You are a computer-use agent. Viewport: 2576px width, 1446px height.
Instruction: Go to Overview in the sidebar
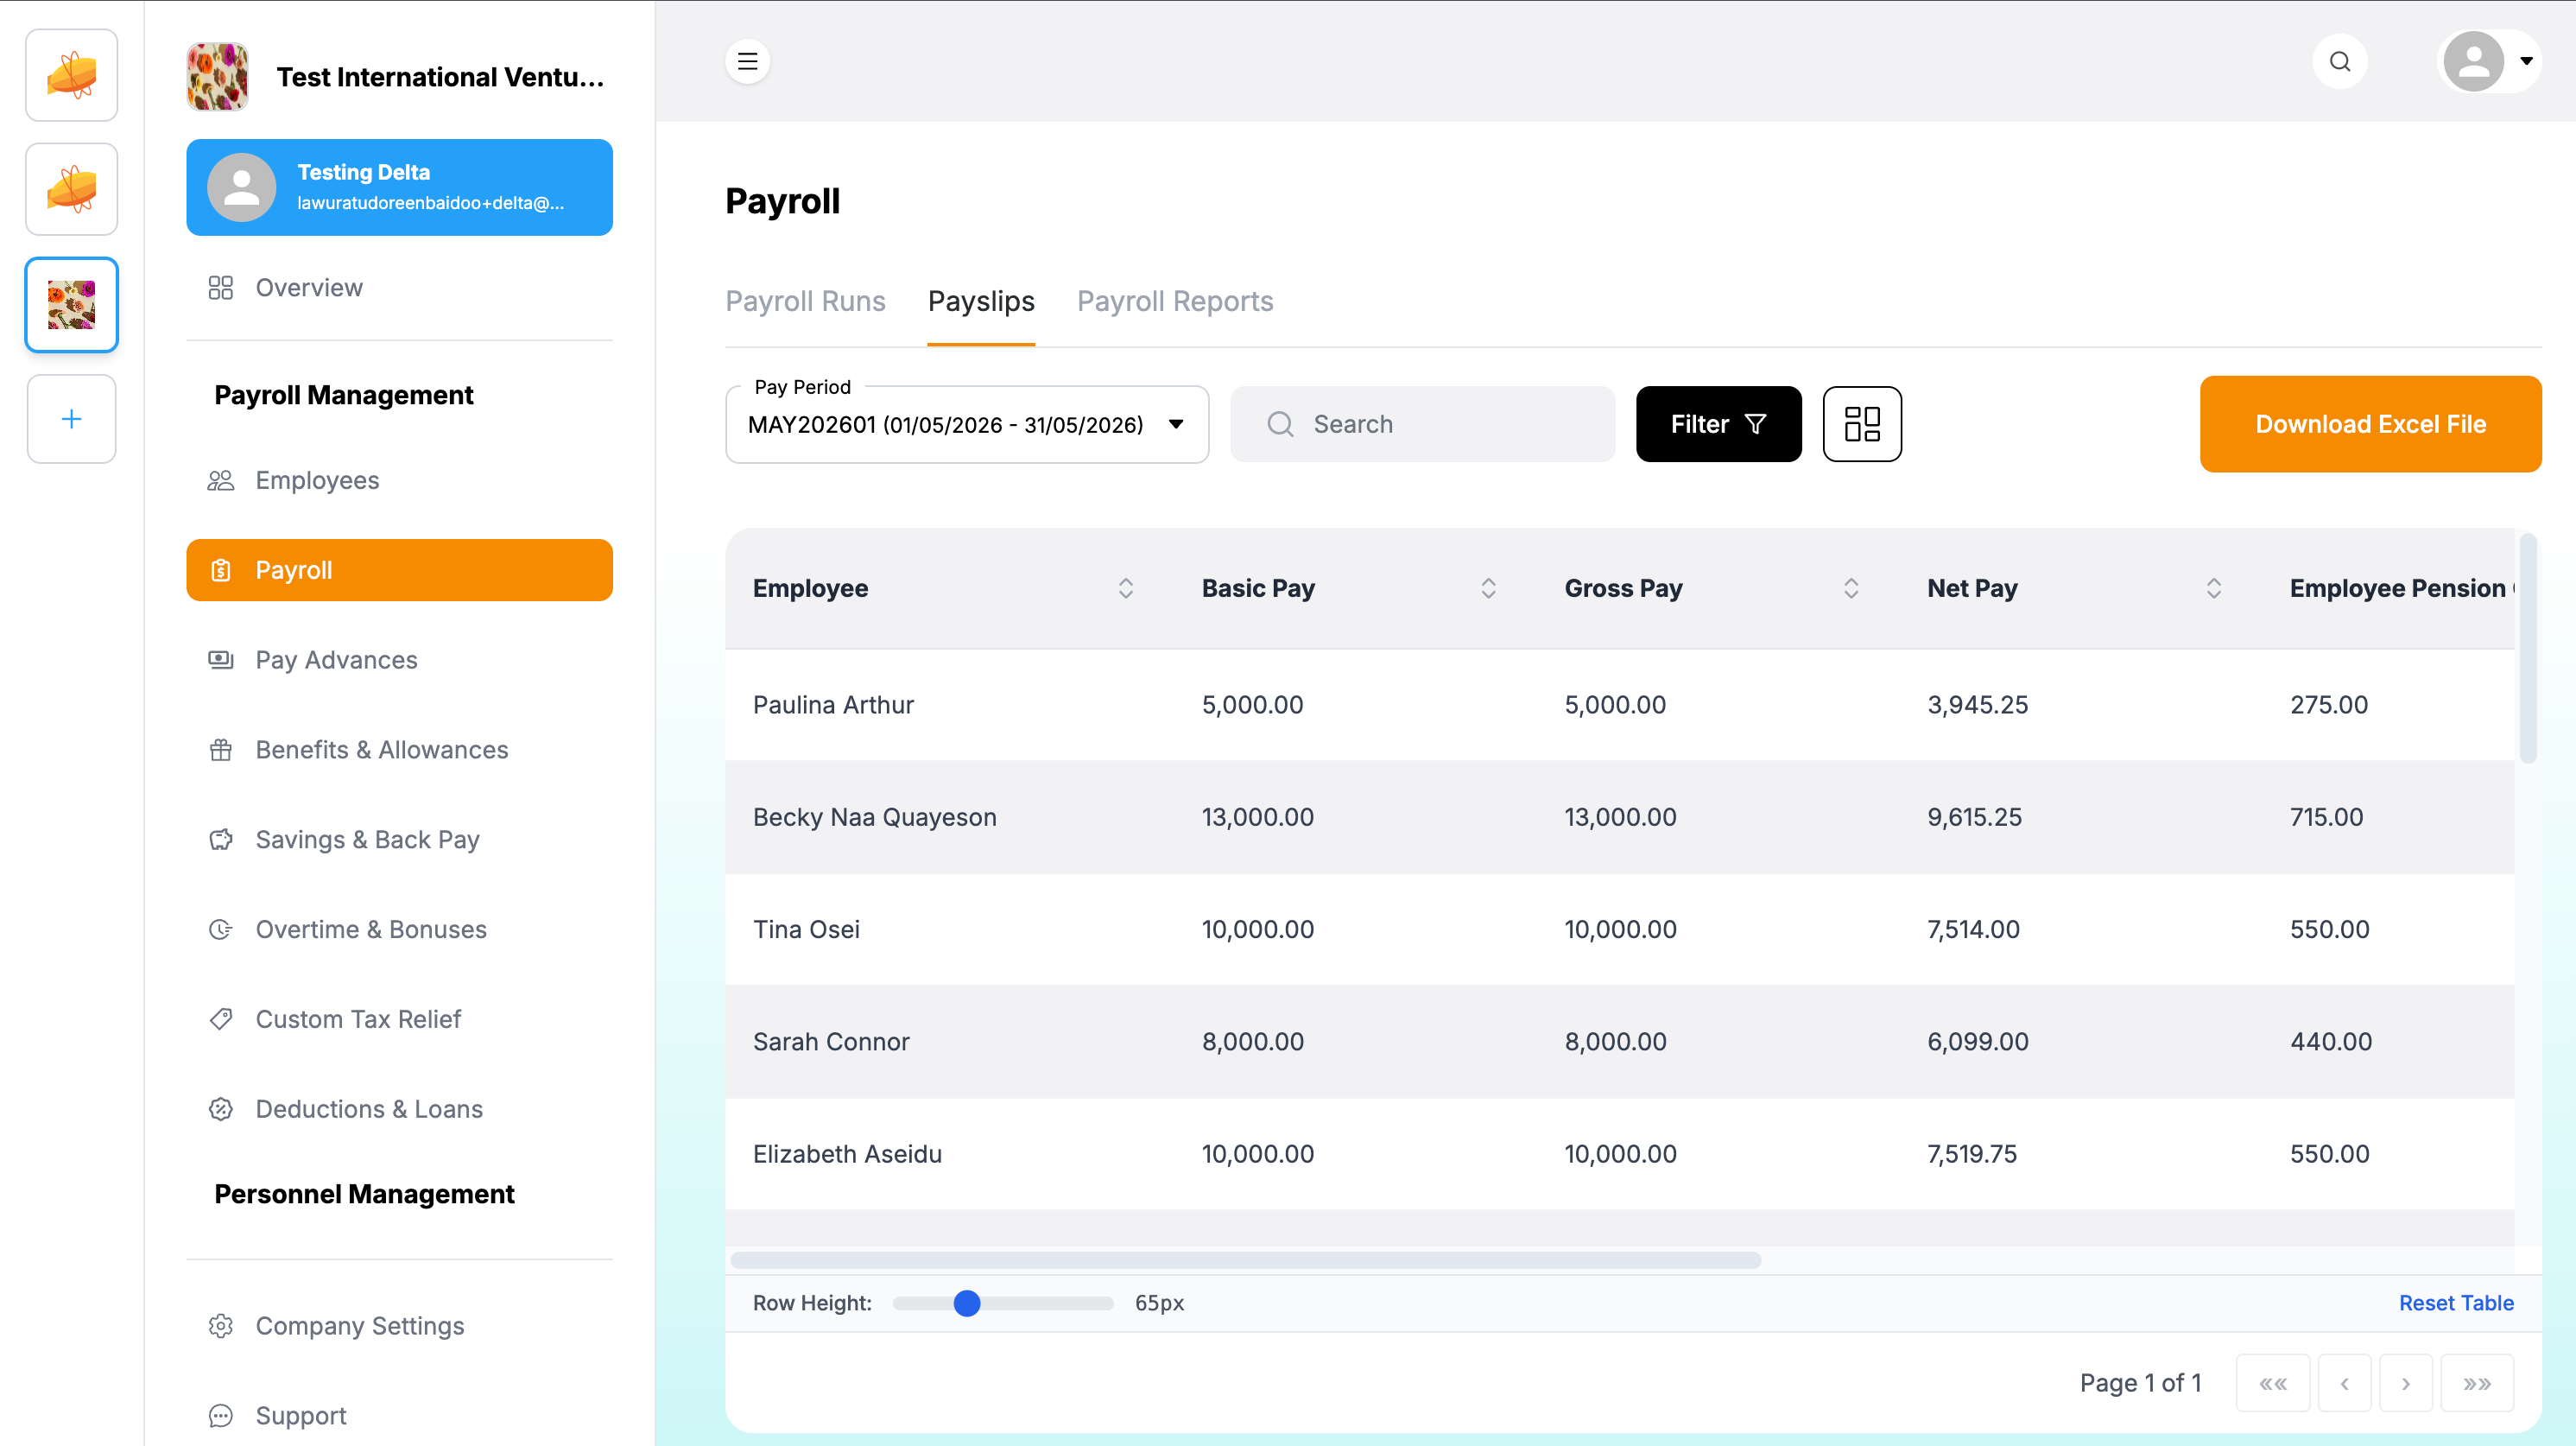tap(399, 288)
